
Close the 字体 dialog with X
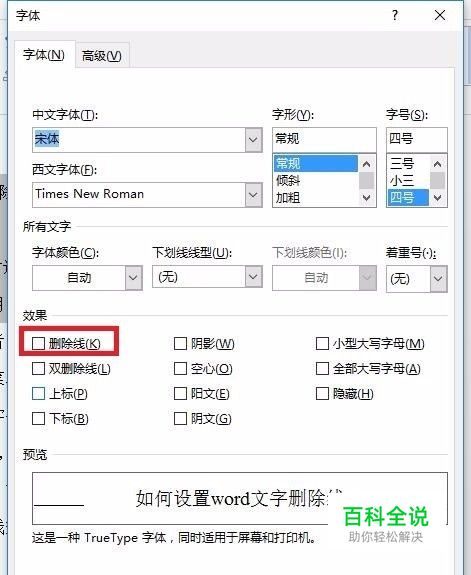[440, 15]
